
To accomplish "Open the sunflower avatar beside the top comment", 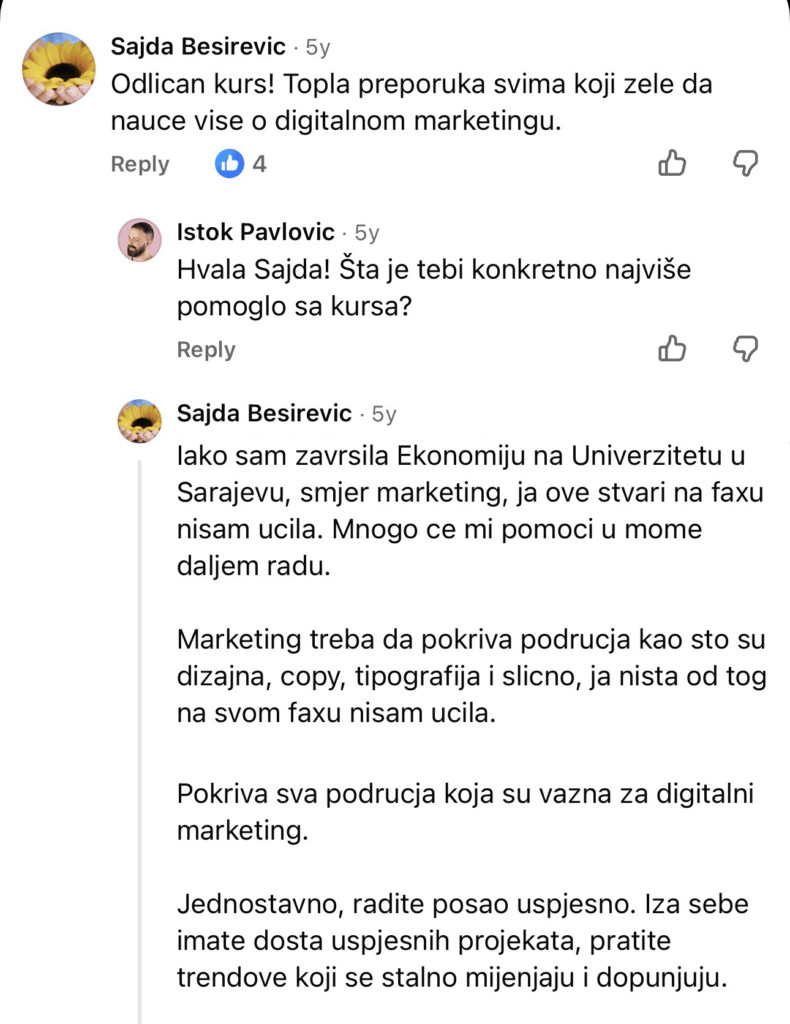I will pyautogui.click(x=58, y=68).
